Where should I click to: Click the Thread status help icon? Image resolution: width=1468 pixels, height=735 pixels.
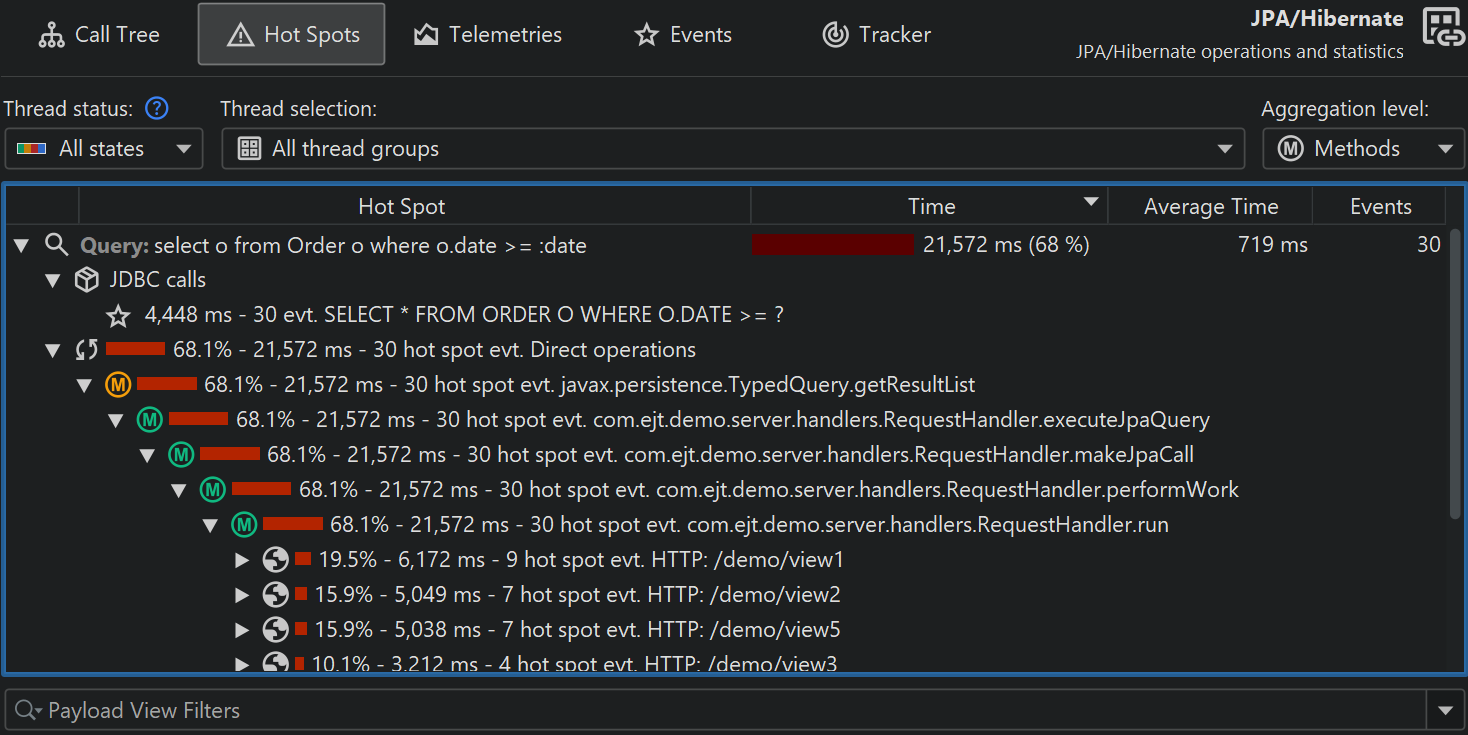(x=157, y=108)
